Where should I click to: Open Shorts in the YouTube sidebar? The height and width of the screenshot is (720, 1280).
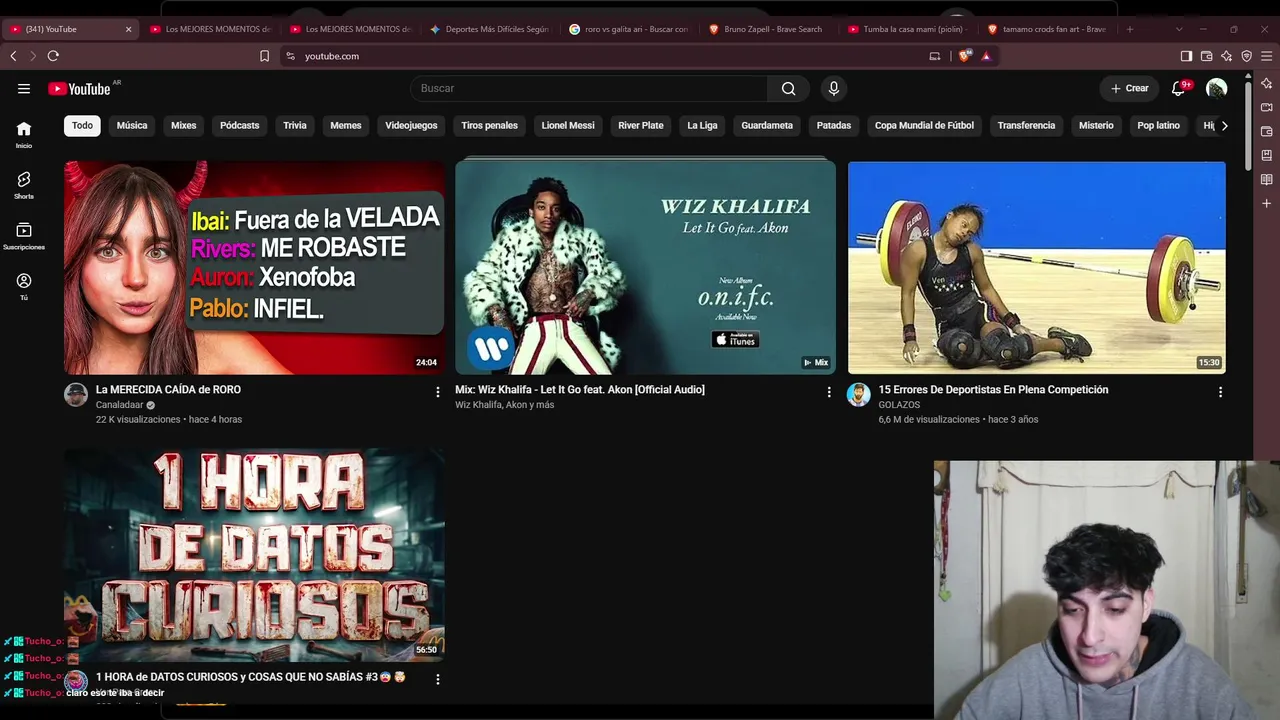[x=24, y=185]
